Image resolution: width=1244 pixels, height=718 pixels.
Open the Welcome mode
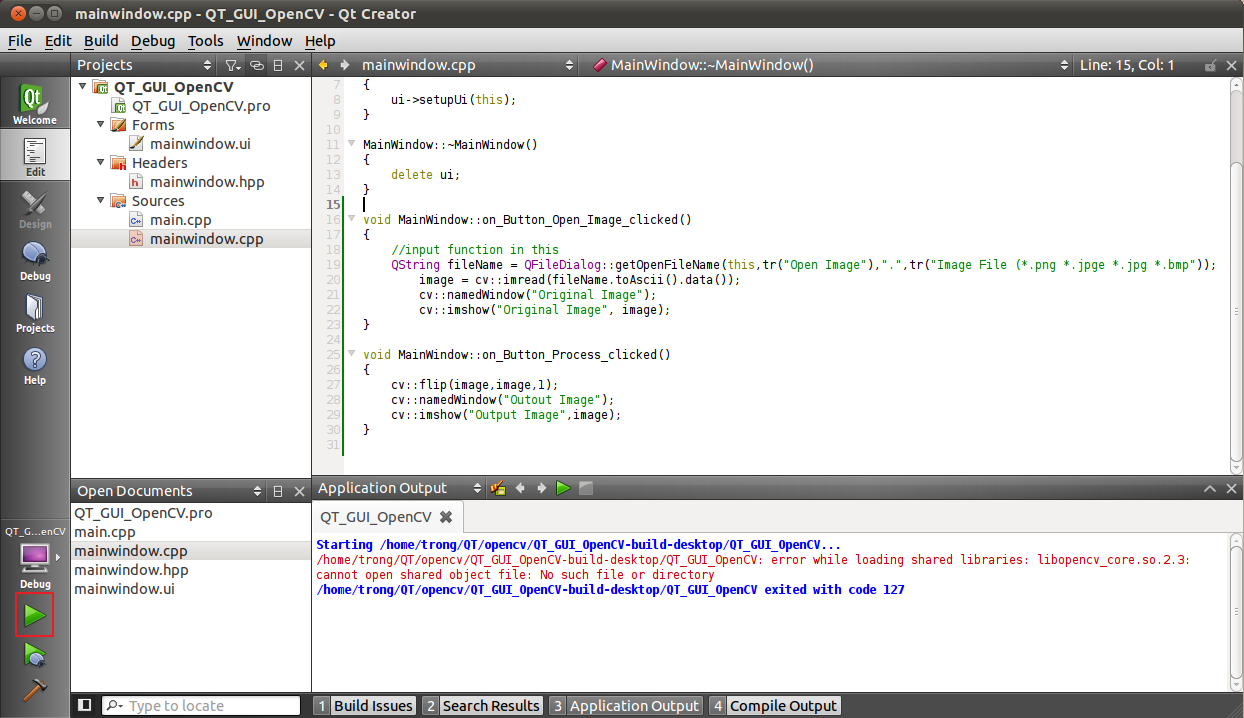pos(35,105)
